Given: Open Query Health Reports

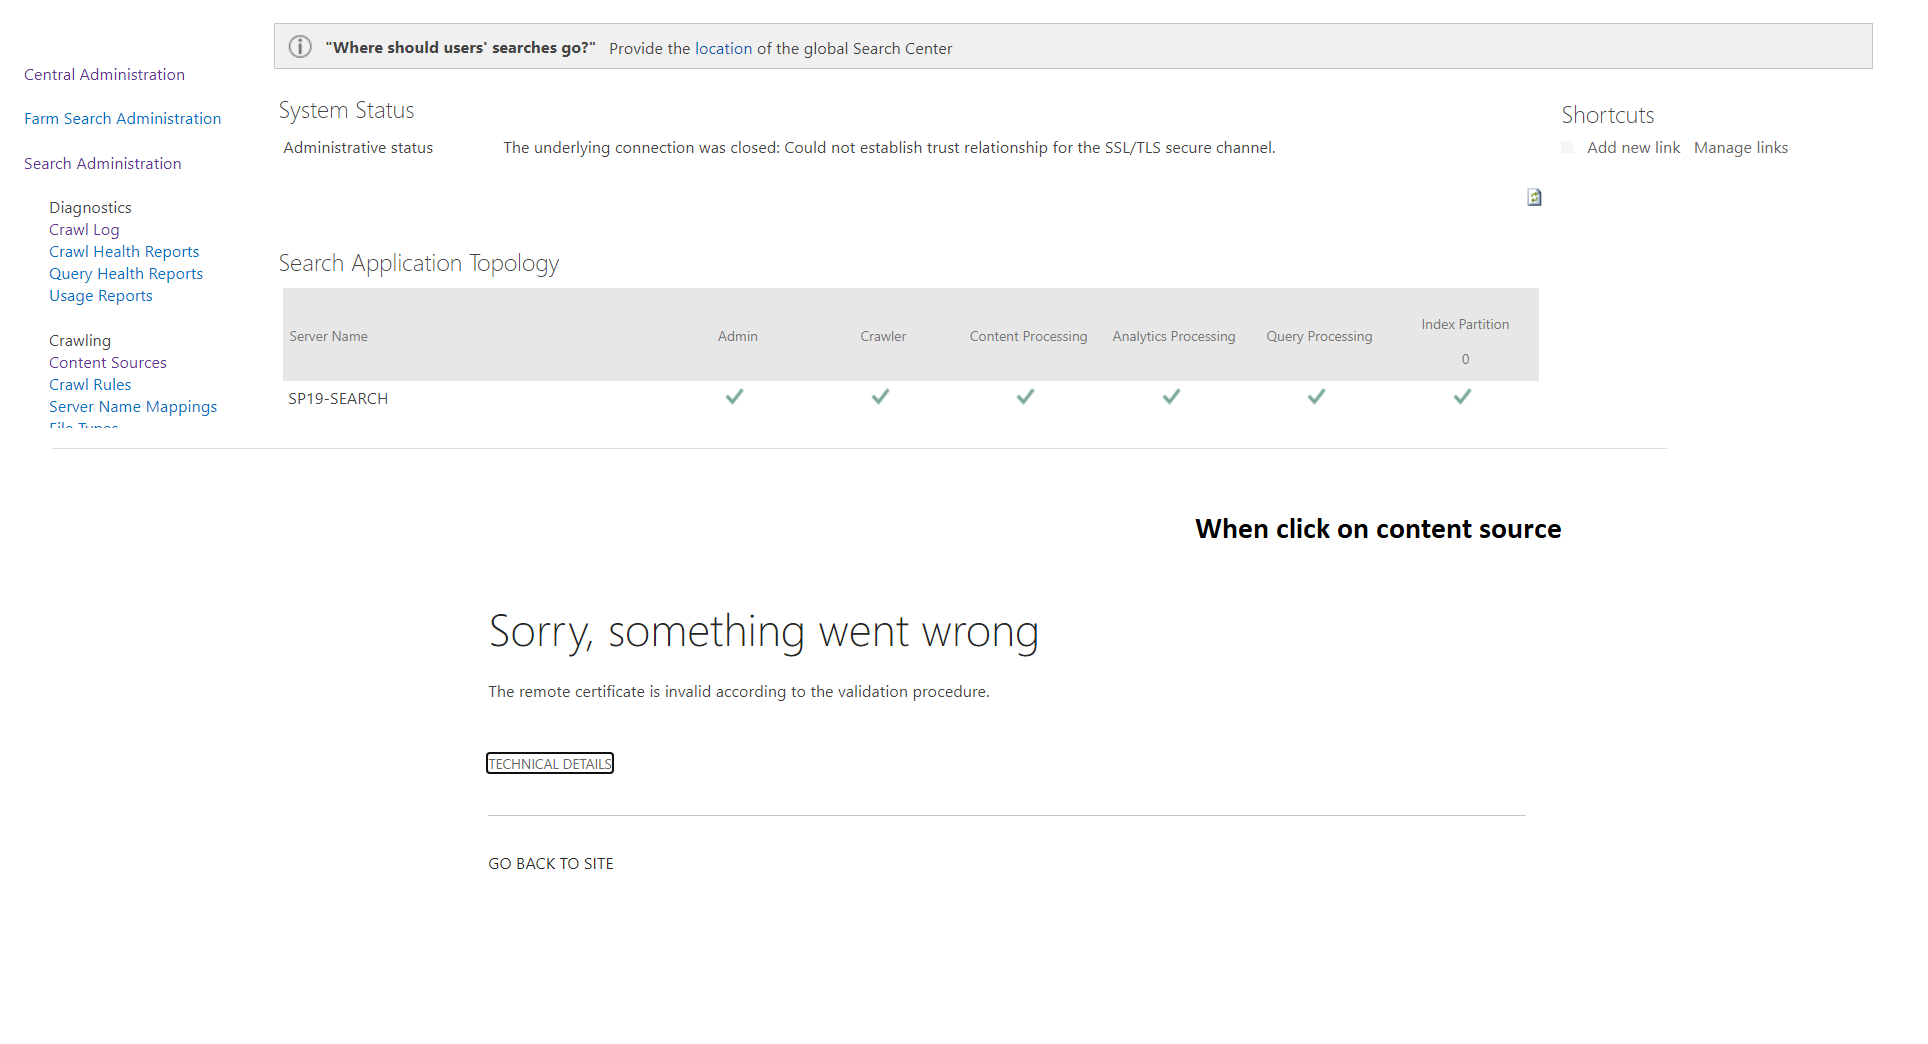Looking at the screenshot, I should 126,273.
